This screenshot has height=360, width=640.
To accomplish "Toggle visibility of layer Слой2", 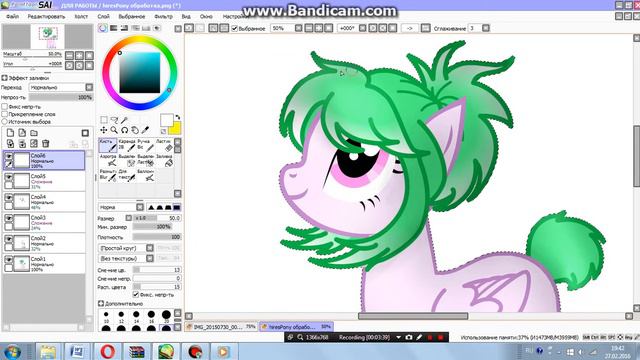I will pyautogui.click(x=8, y=239).
